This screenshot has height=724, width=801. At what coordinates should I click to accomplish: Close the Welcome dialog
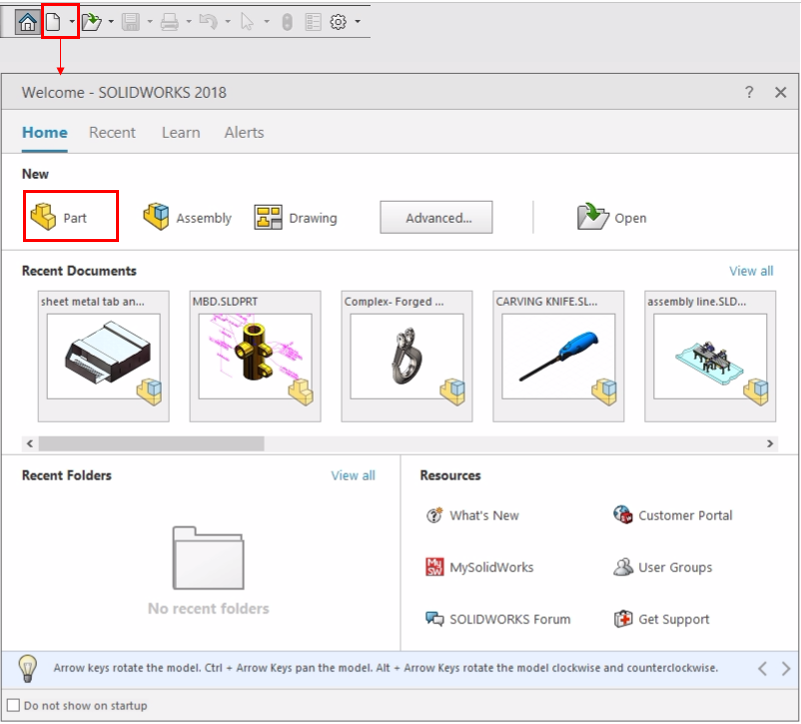click(781, 92)
